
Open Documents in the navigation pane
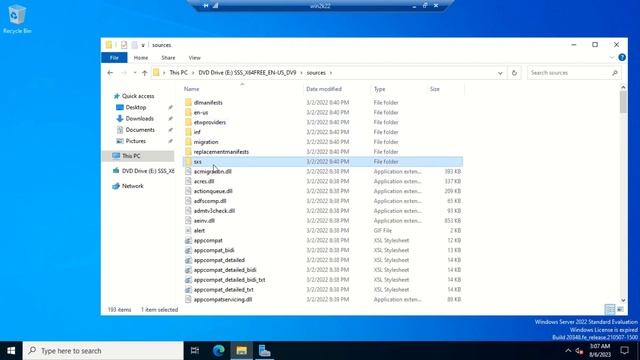coord(140,130)
